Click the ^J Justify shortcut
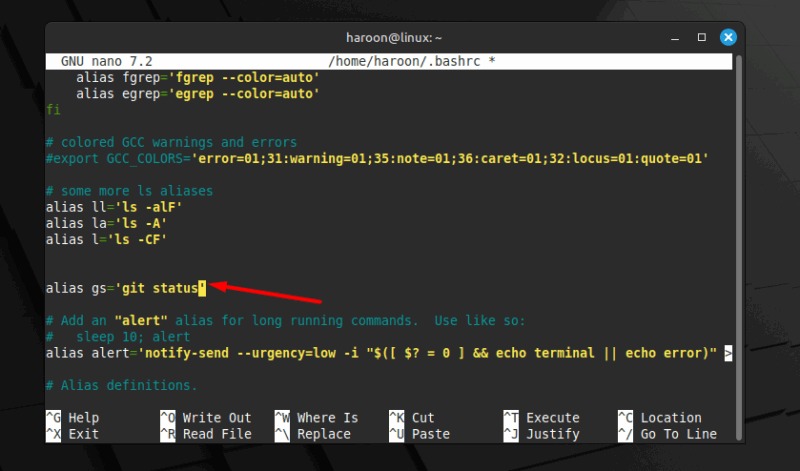 pos(540,434)
